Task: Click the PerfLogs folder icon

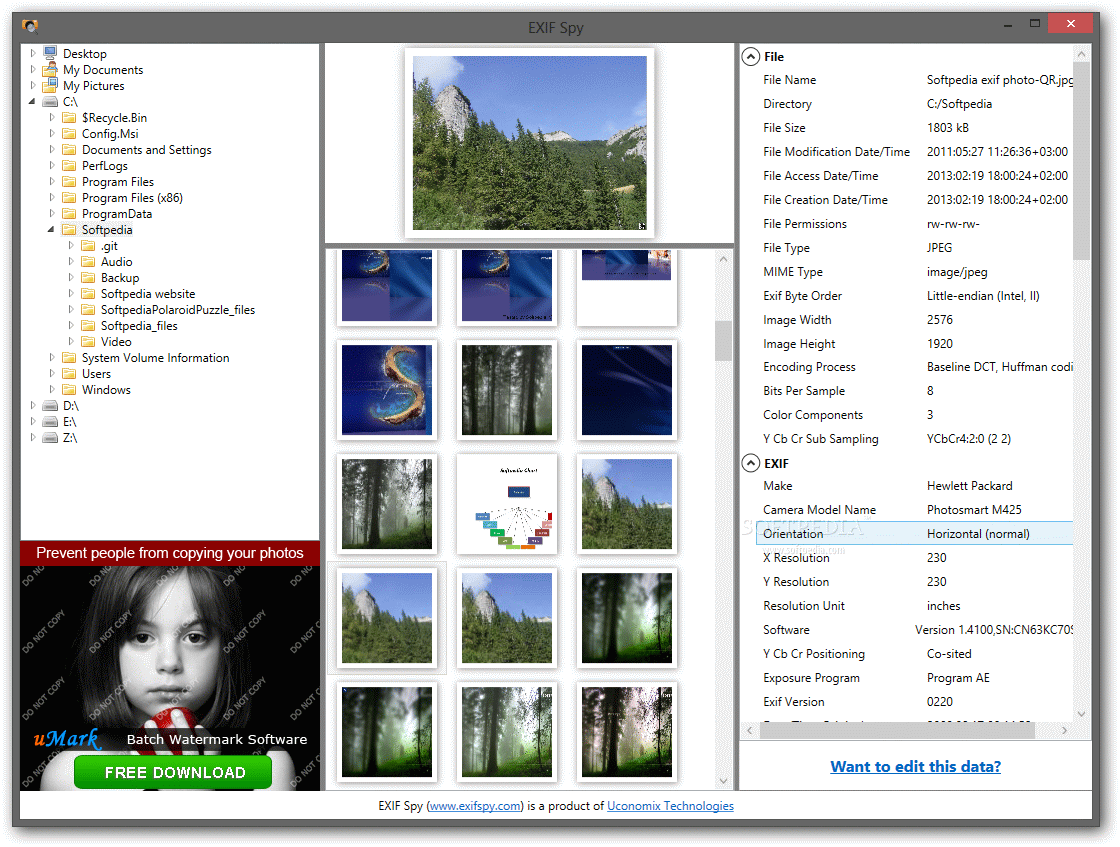Action: pos(69,165)
